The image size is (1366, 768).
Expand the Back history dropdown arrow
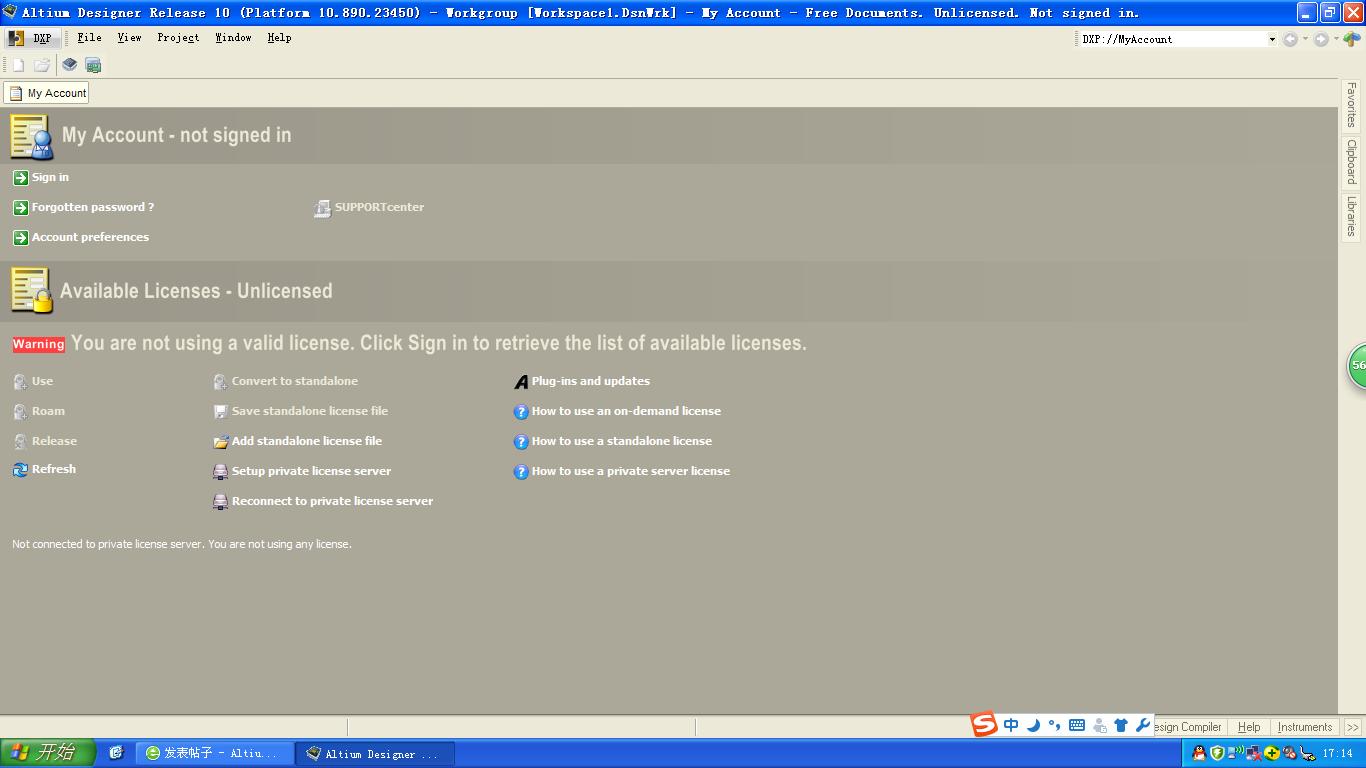coord(1305,39)
